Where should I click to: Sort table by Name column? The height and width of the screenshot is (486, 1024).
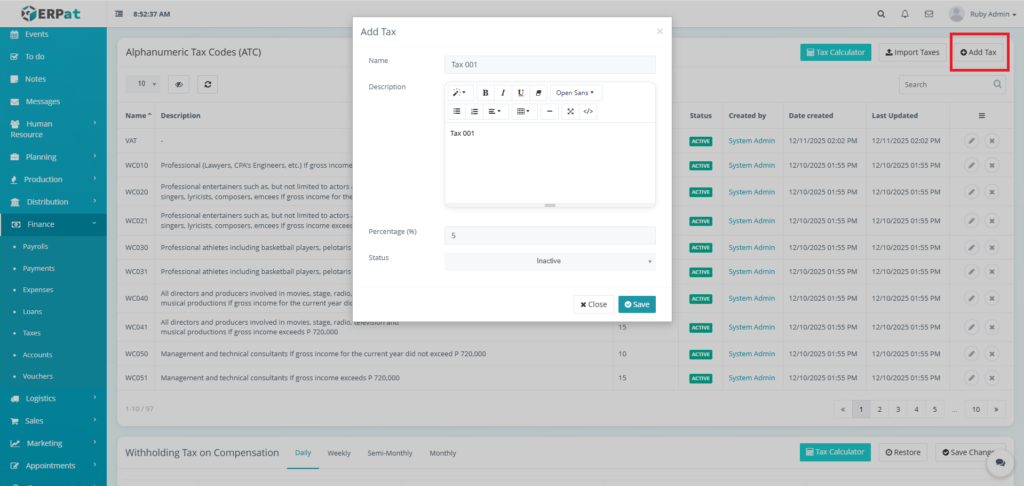[x=138, y=116]
